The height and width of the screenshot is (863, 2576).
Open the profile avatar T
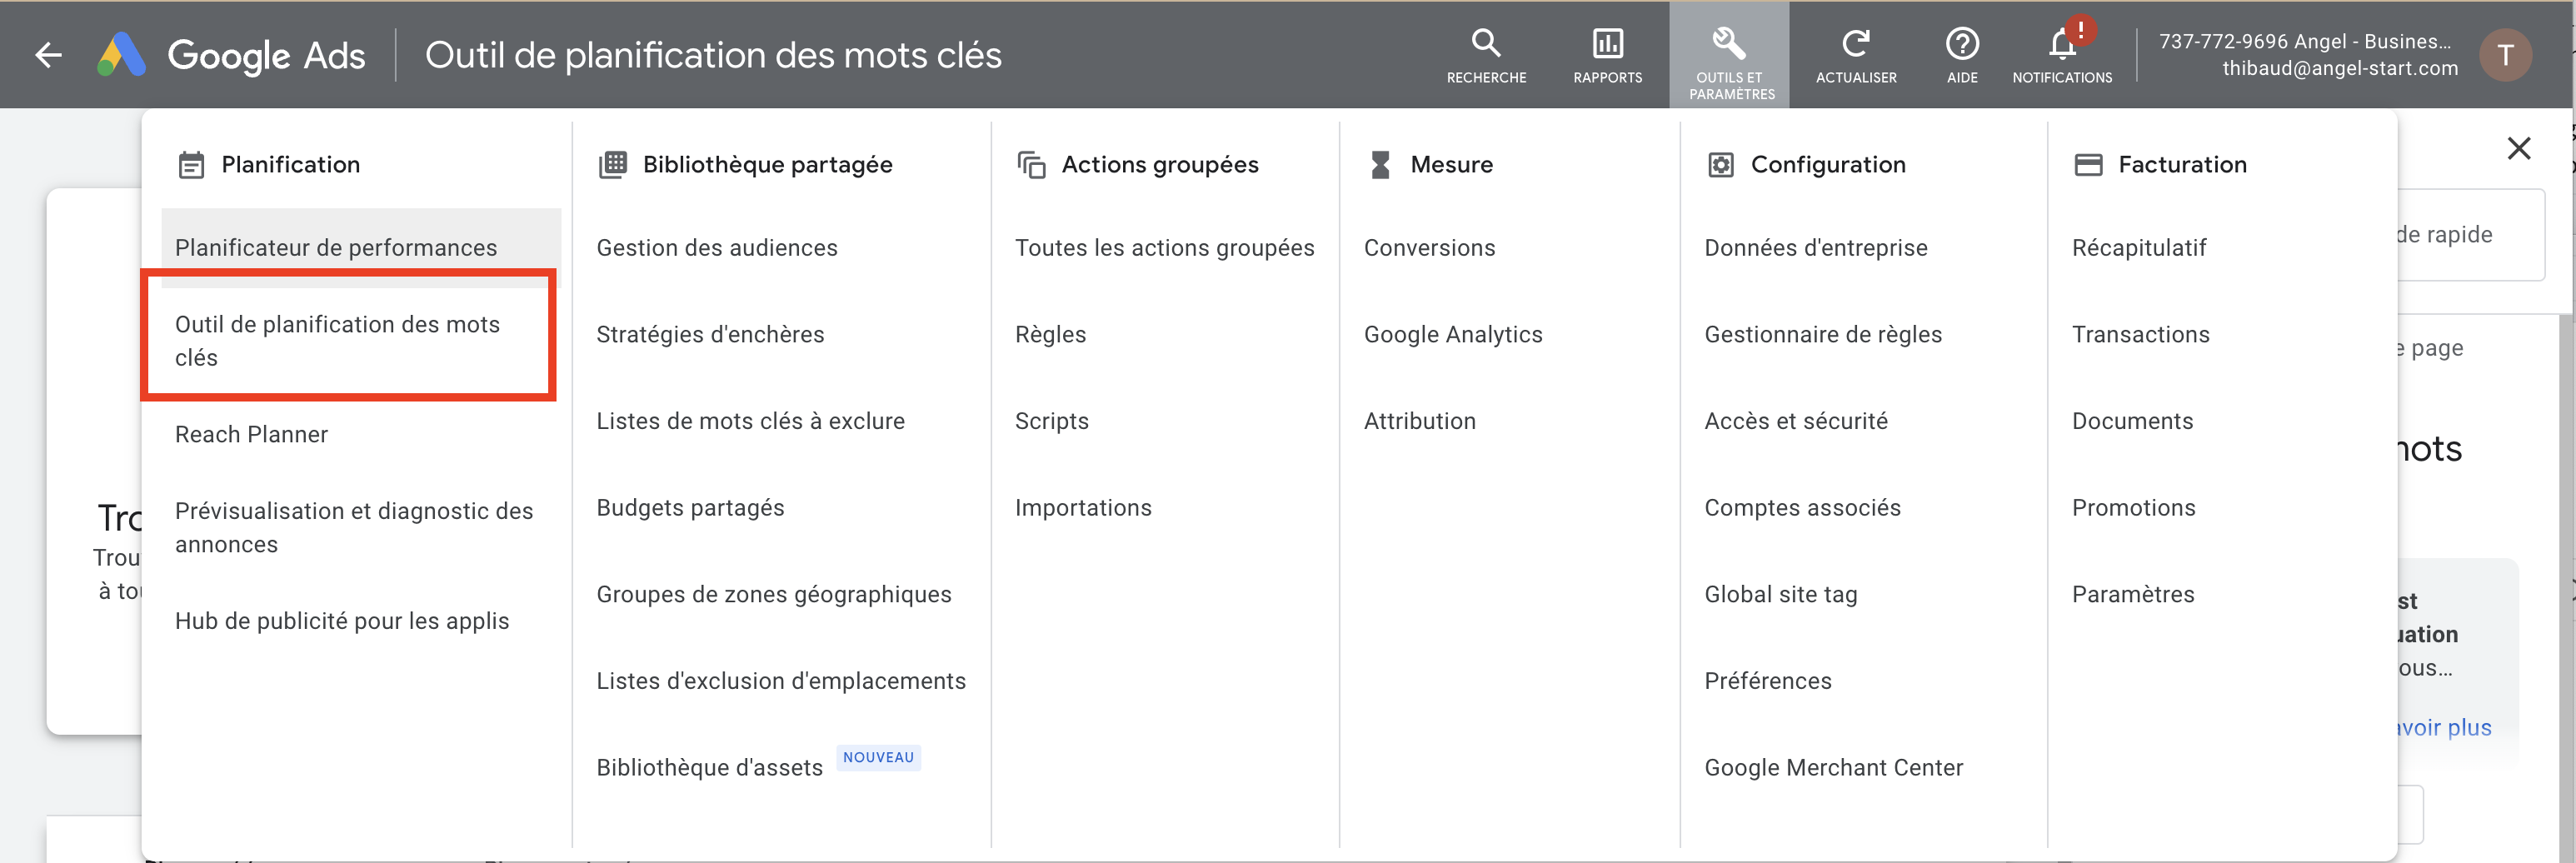point(2507,55)
